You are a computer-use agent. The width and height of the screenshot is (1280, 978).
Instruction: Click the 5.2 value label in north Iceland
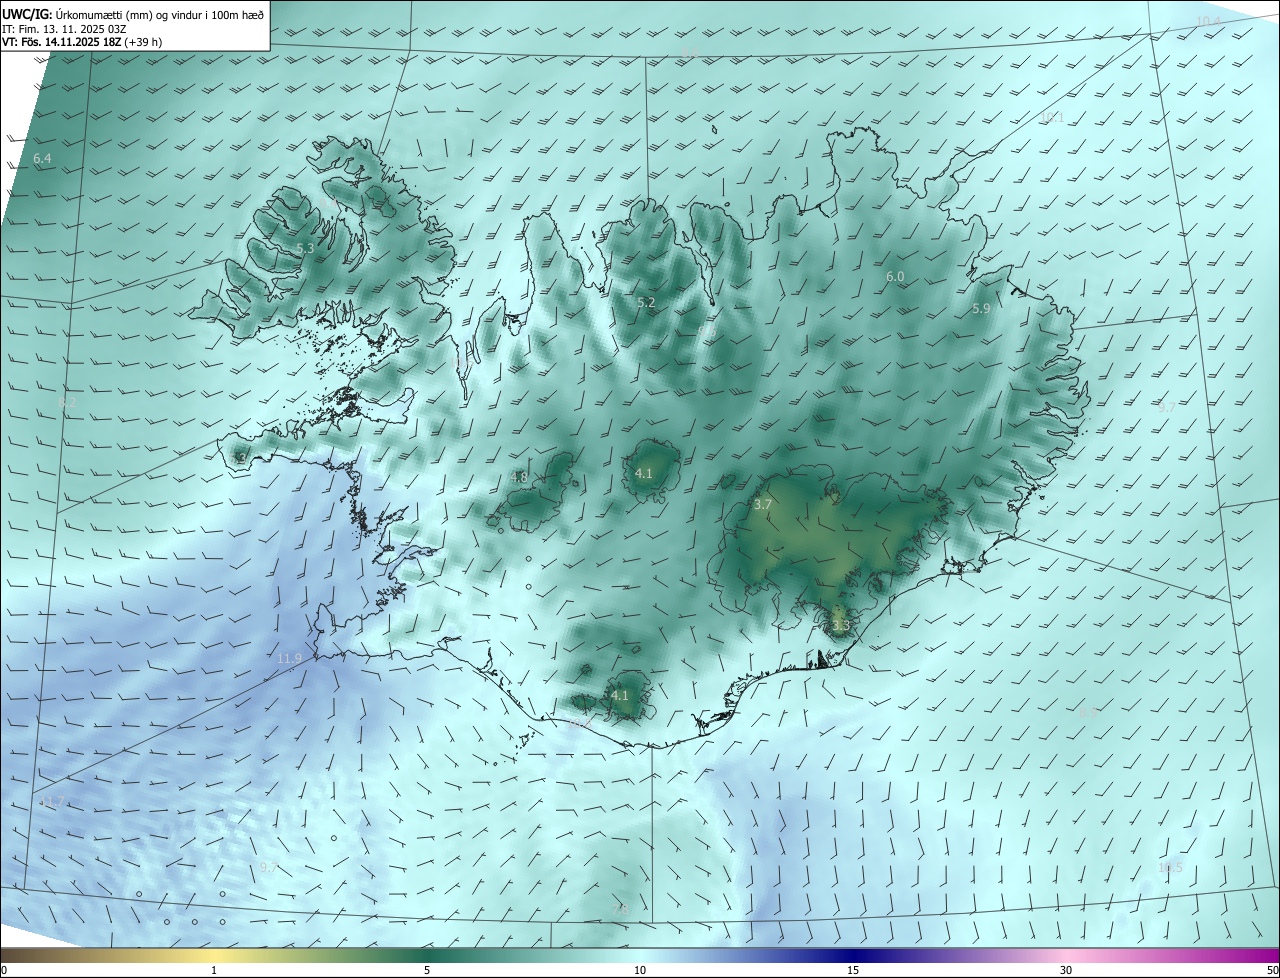pyautogui.click(x=646, y=302)
